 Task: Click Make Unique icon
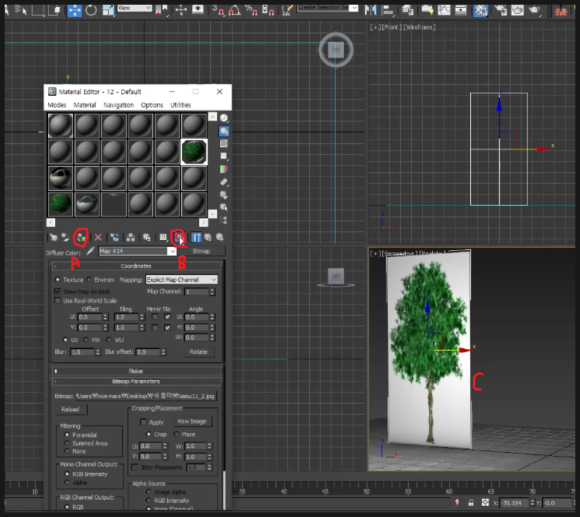tap(131, 237)
